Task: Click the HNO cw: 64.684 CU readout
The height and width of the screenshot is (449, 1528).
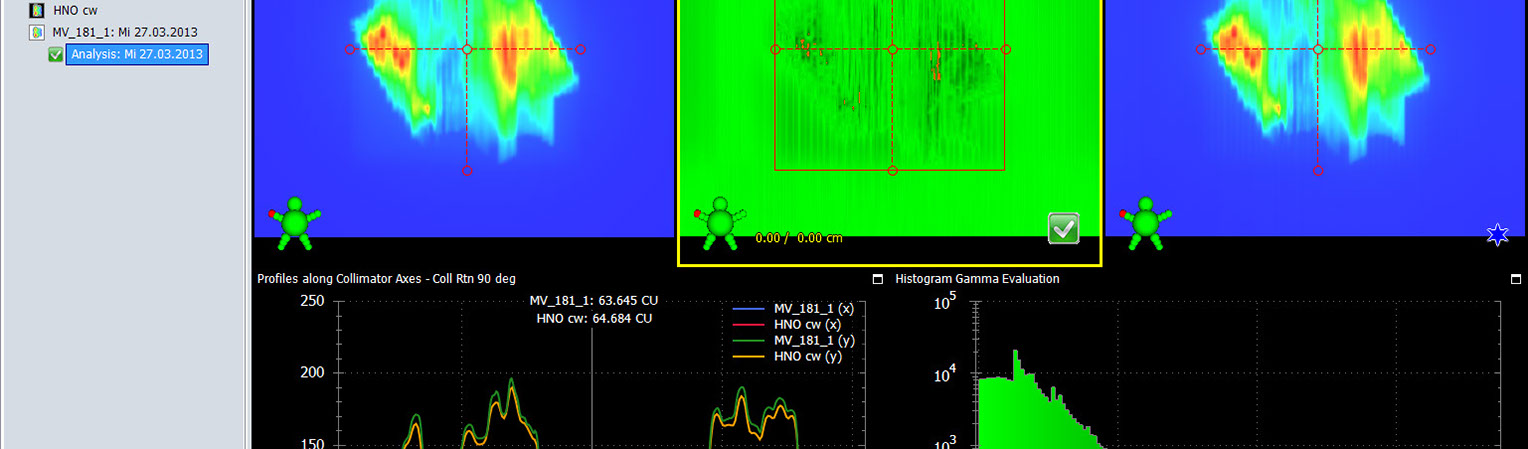Action: [x=594, y=319]
